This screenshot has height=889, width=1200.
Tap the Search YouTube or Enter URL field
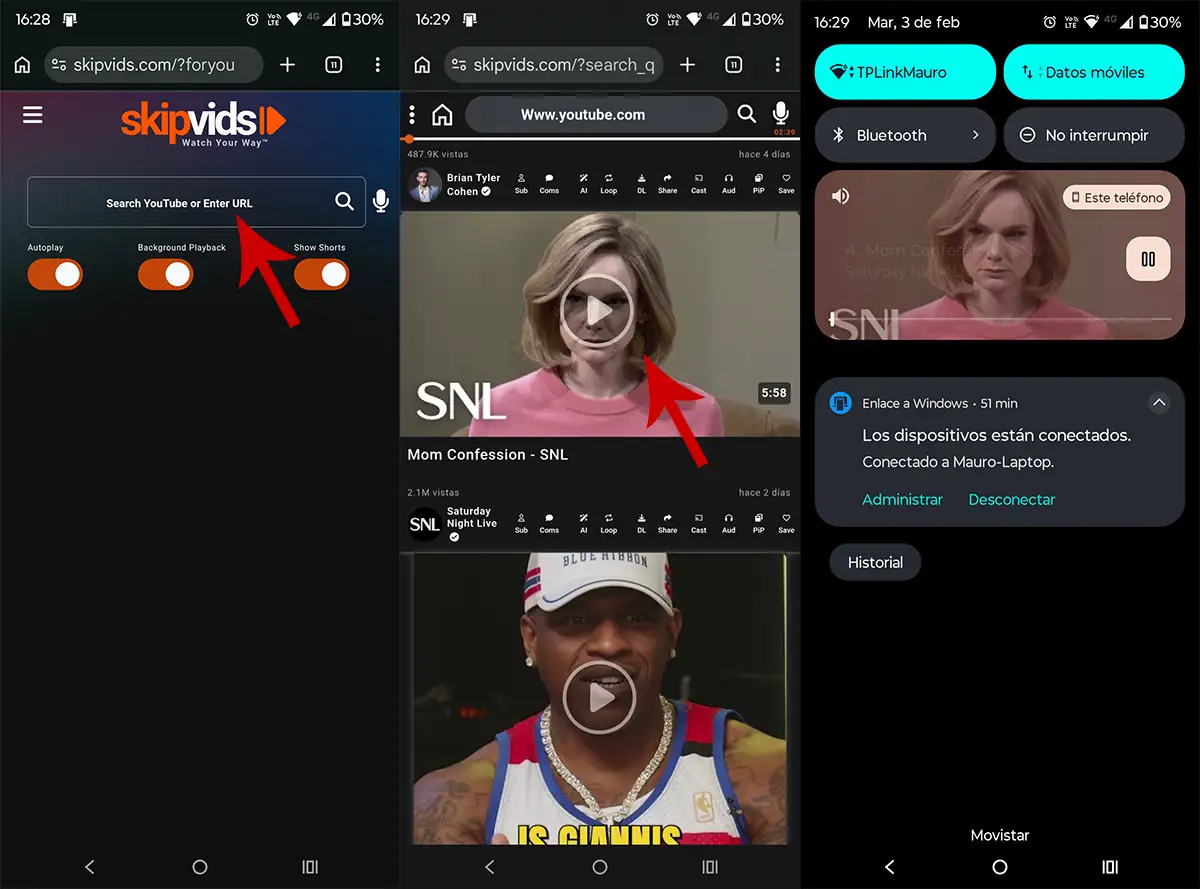tap(180, 201)
